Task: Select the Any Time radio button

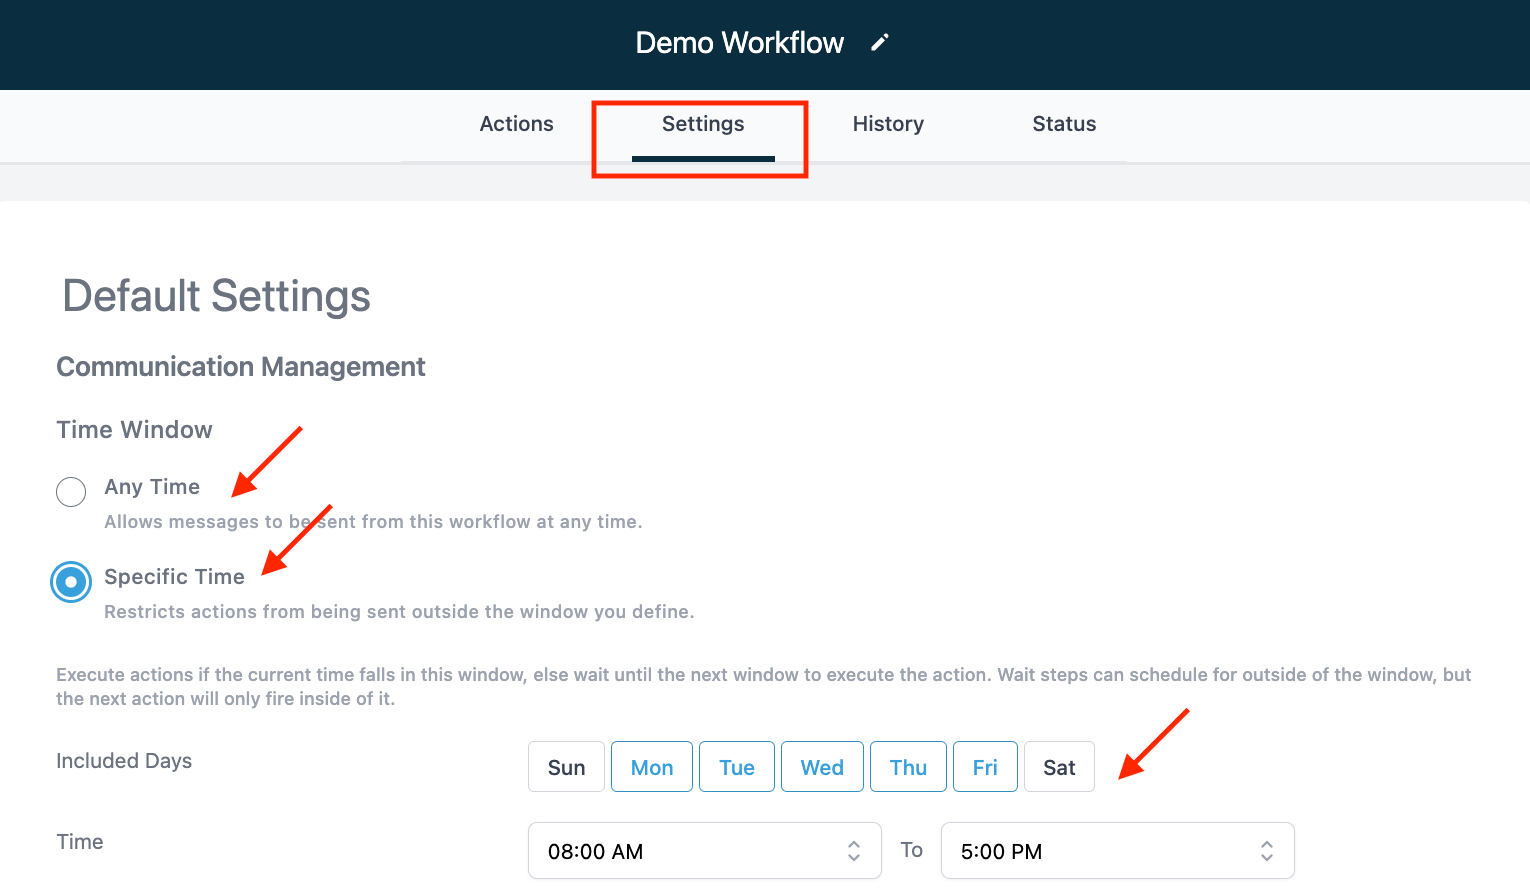Action: click(71, 492)
